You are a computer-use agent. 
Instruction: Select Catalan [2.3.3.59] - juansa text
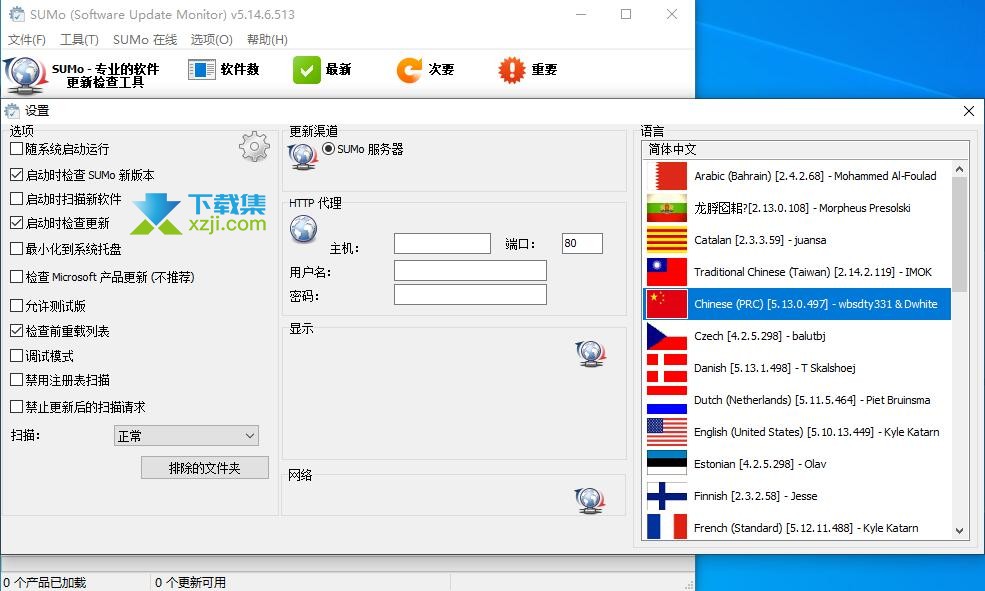coord(760,240)
